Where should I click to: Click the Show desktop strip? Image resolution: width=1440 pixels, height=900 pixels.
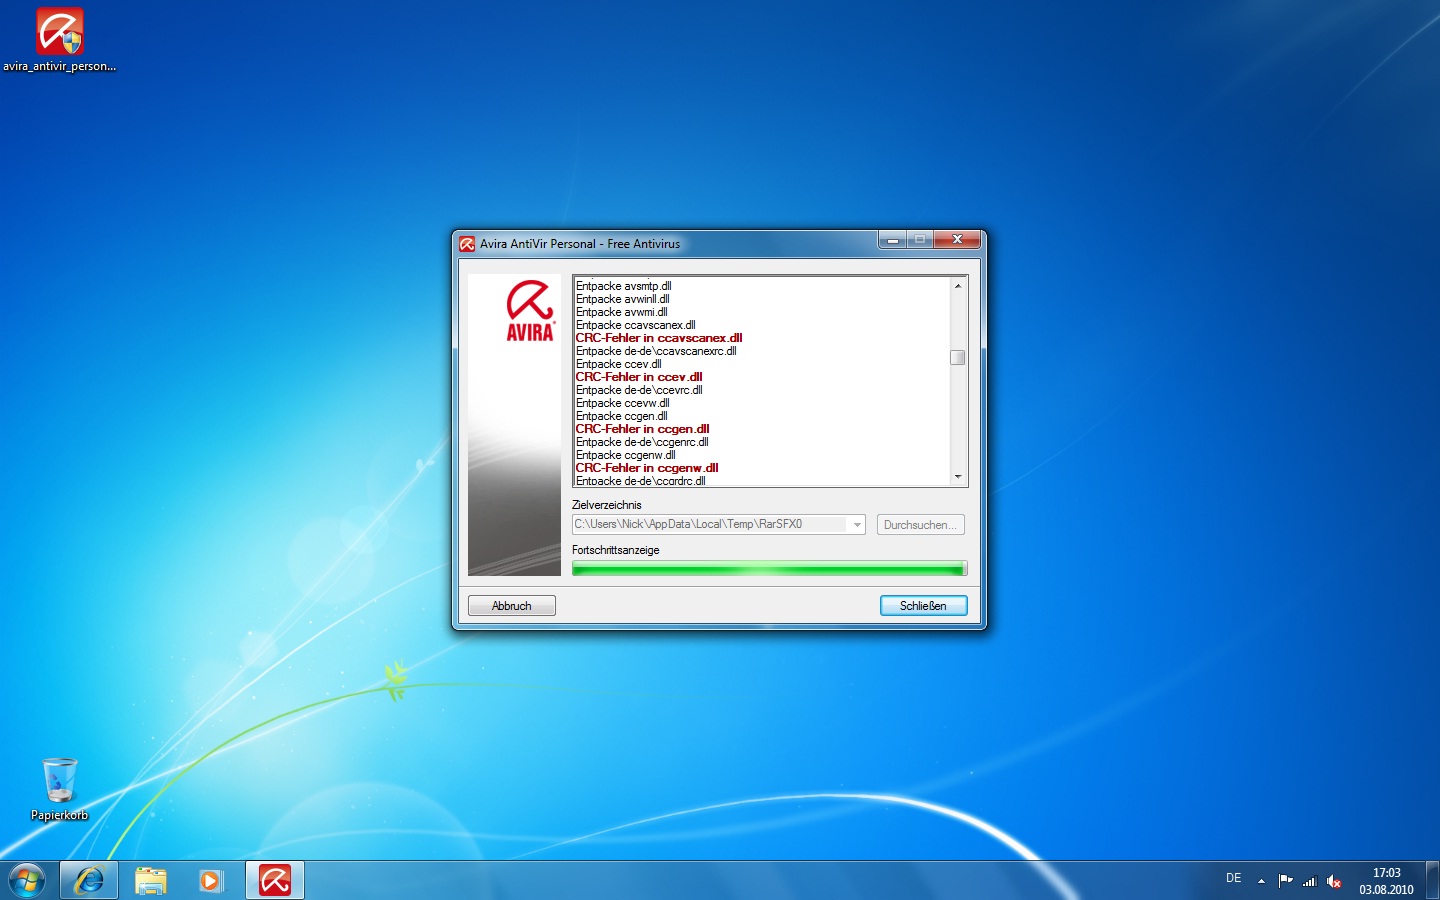1432,881
